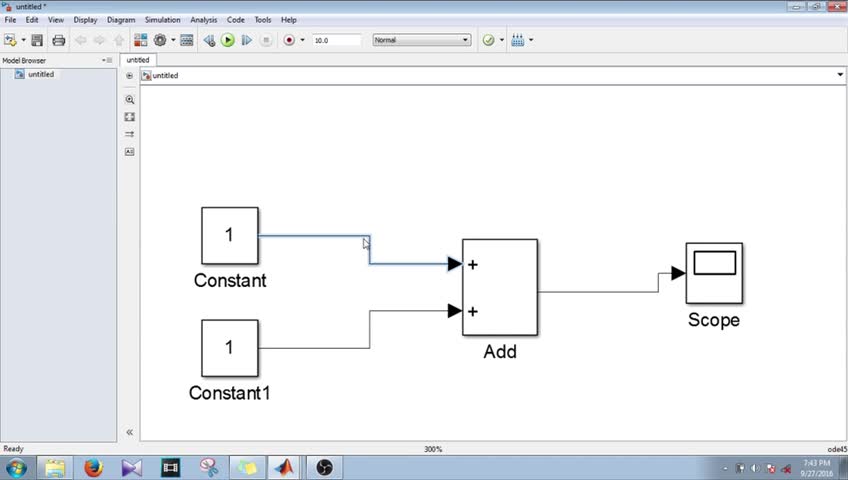This screenshot has height=480, width=848.
Task: Toggle the Hide/Show Explorer Bar icon
Action: (129, 76)
